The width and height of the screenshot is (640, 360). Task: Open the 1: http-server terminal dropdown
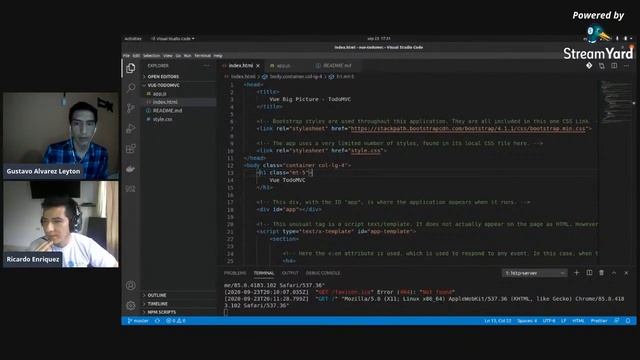(x=535, y=273)
